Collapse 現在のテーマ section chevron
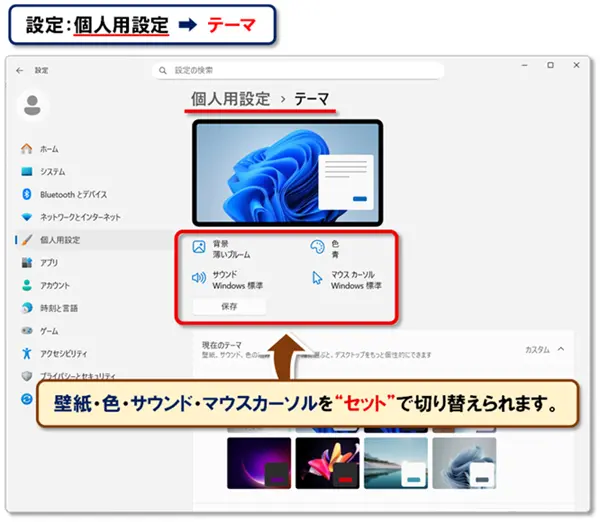 (x=561, y=349)
